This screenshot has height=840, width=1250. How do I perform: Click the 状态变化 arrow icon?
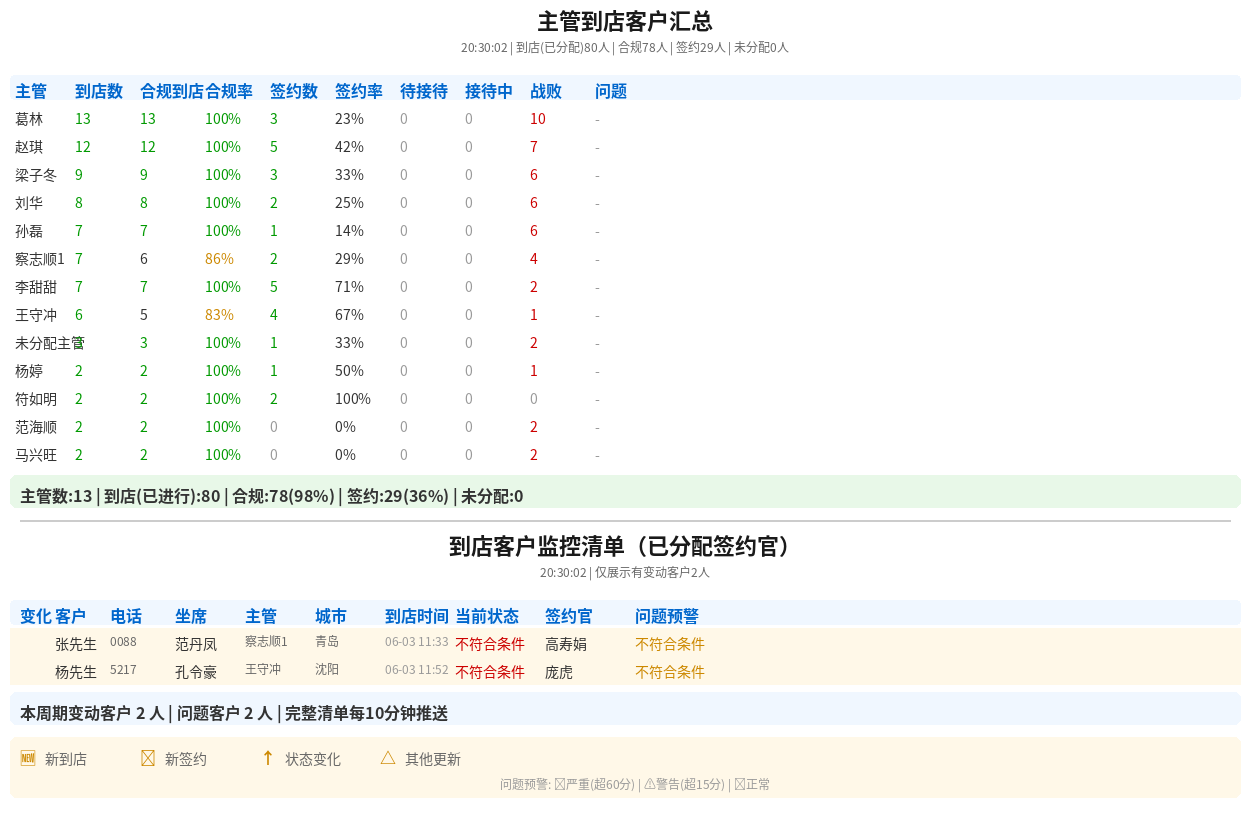[x=268, y=758]
